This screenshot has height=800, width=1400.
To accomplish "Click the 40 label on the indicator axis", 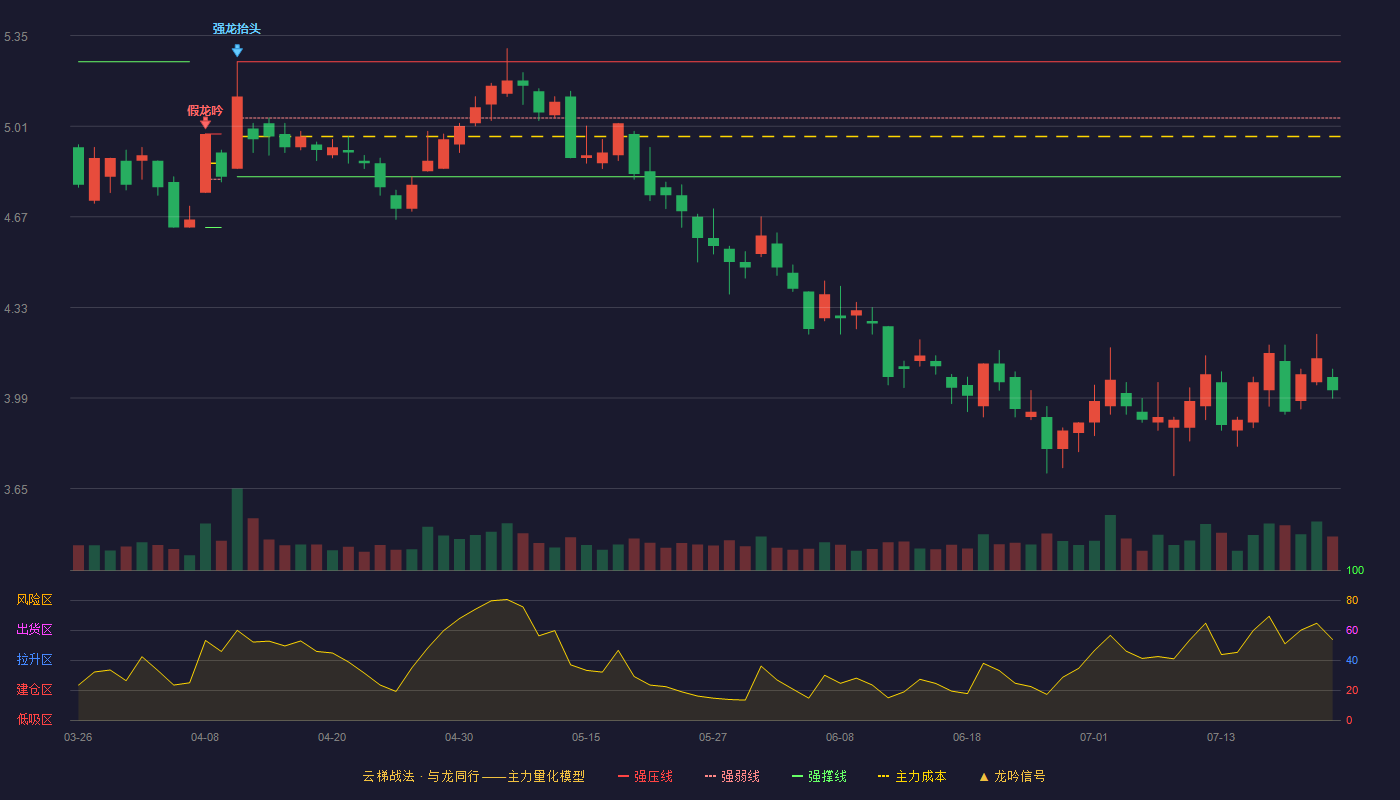I will pos(1352,660).
